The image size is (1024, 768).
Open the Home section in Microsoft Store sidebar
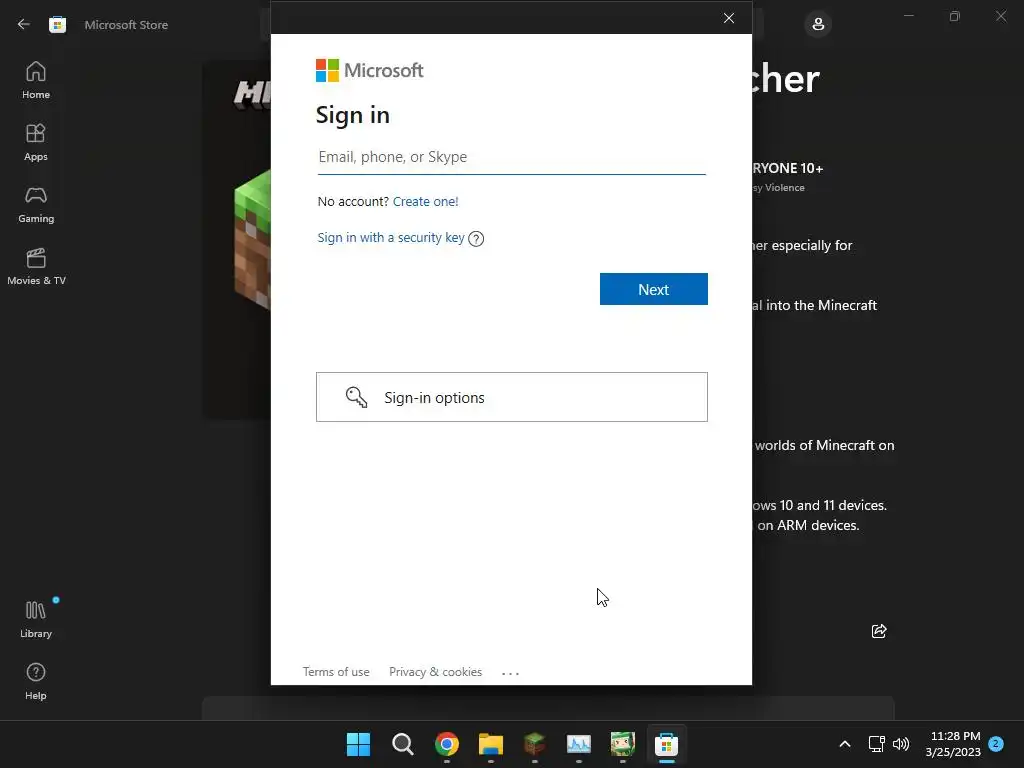click(x=36, y=80)
